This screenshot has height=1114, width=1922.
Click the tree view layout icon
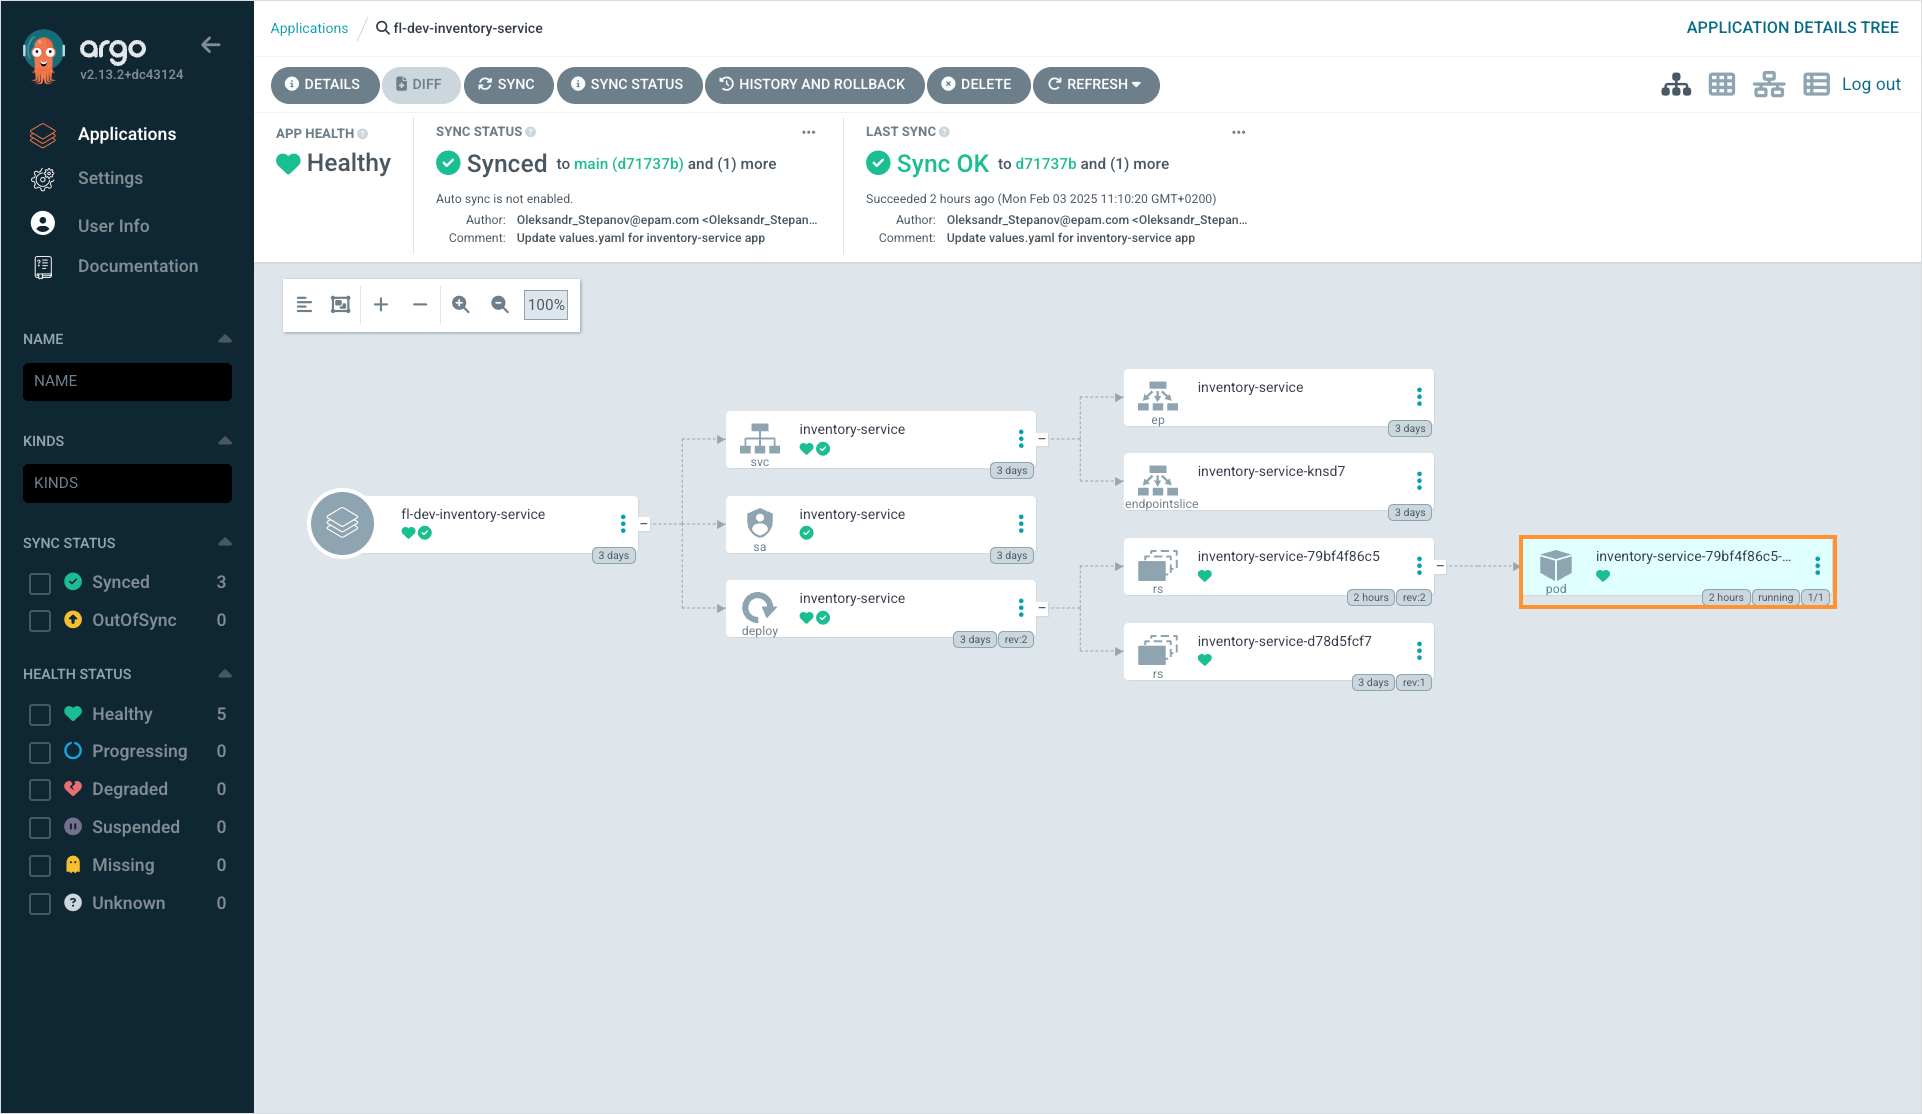[1675, 84]
